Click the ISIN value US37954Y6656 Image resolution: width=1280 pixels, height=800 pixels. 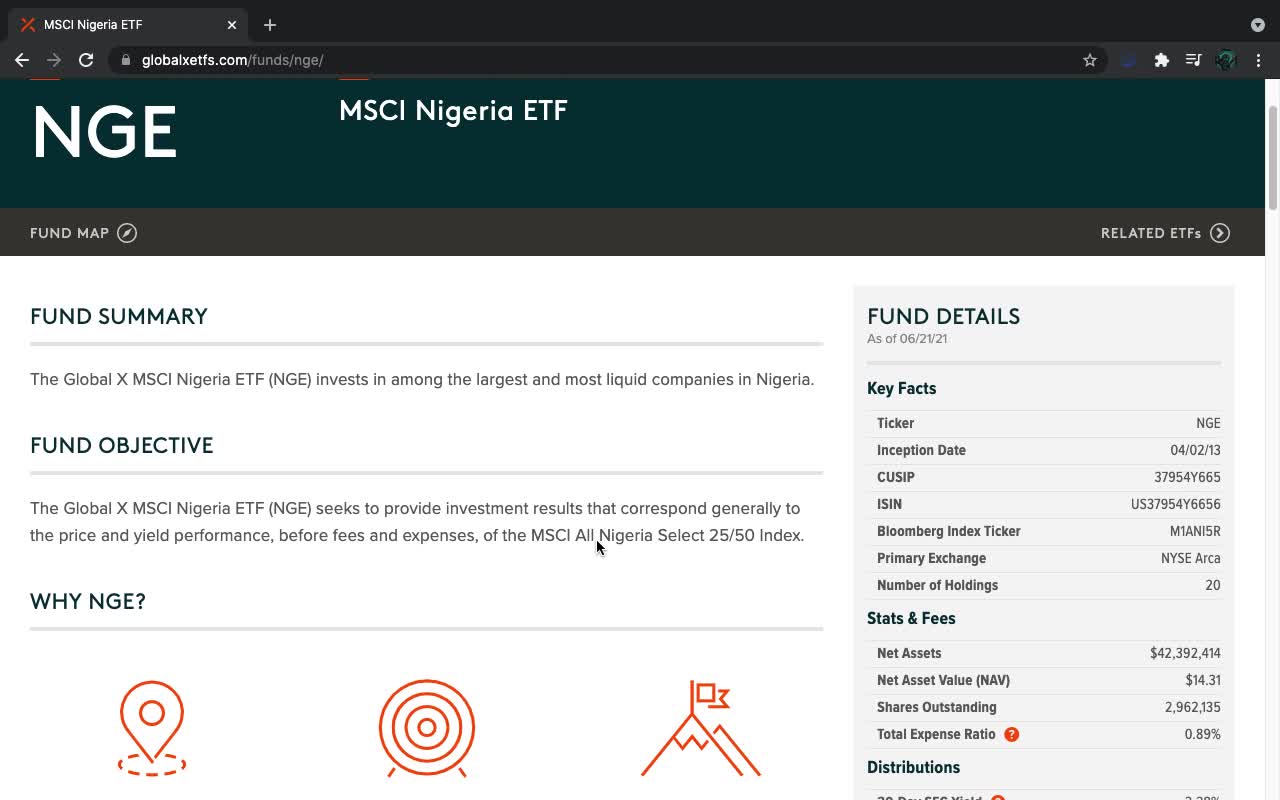[1176, 504]
